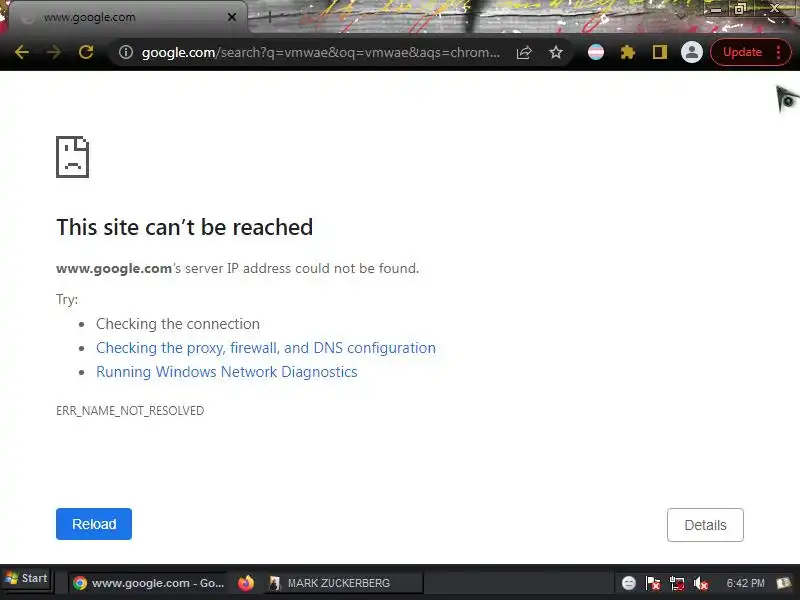Switch to Chrome www.google.com taskbar item
800x600 pixels.
[148, 583]
